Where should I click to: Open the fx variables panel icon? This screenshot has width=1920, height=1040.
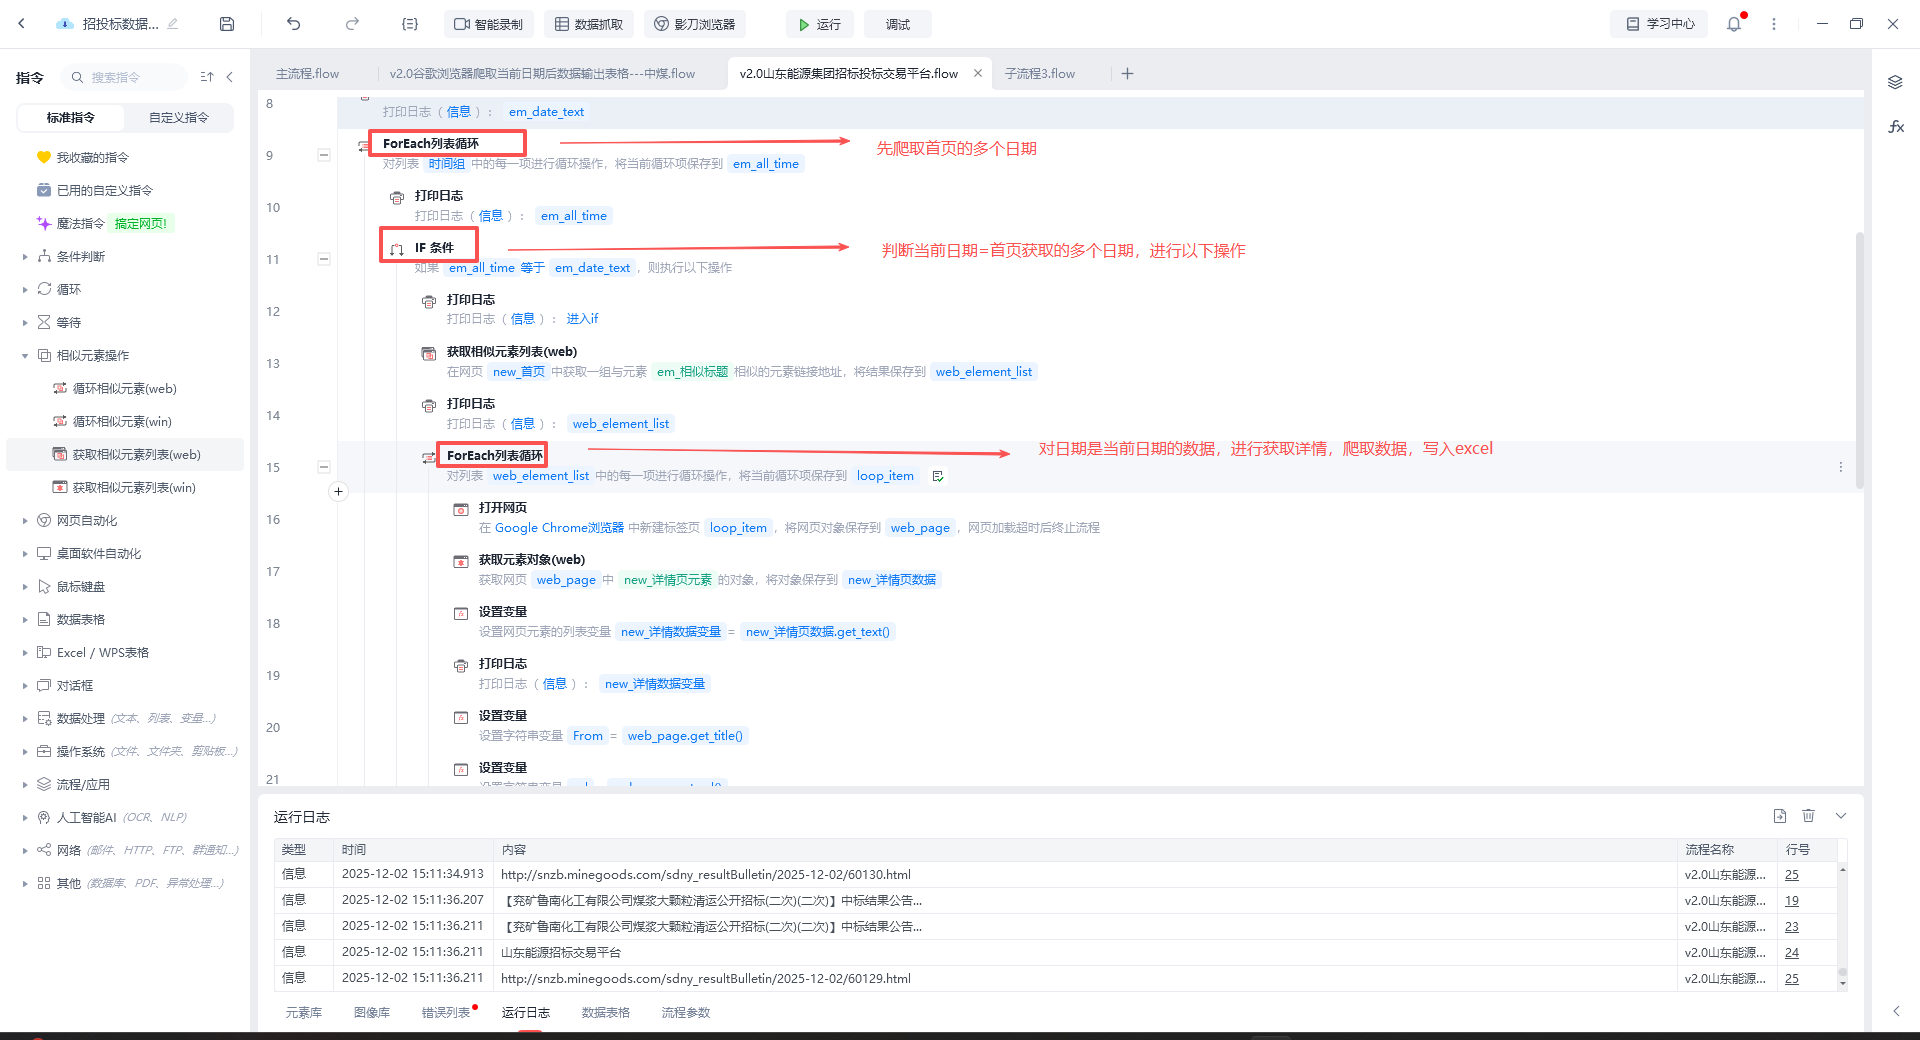(x=1895, y=127)
